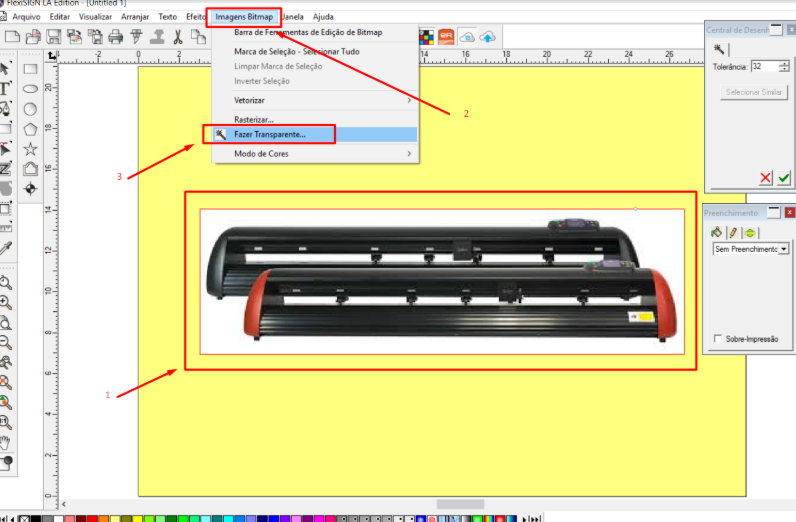Image resolution: width=796 pixels, height=522 pixels.
Task: Choose Marca de Seleção - Selecionar Tudo
Action: [x=315, y=51]
